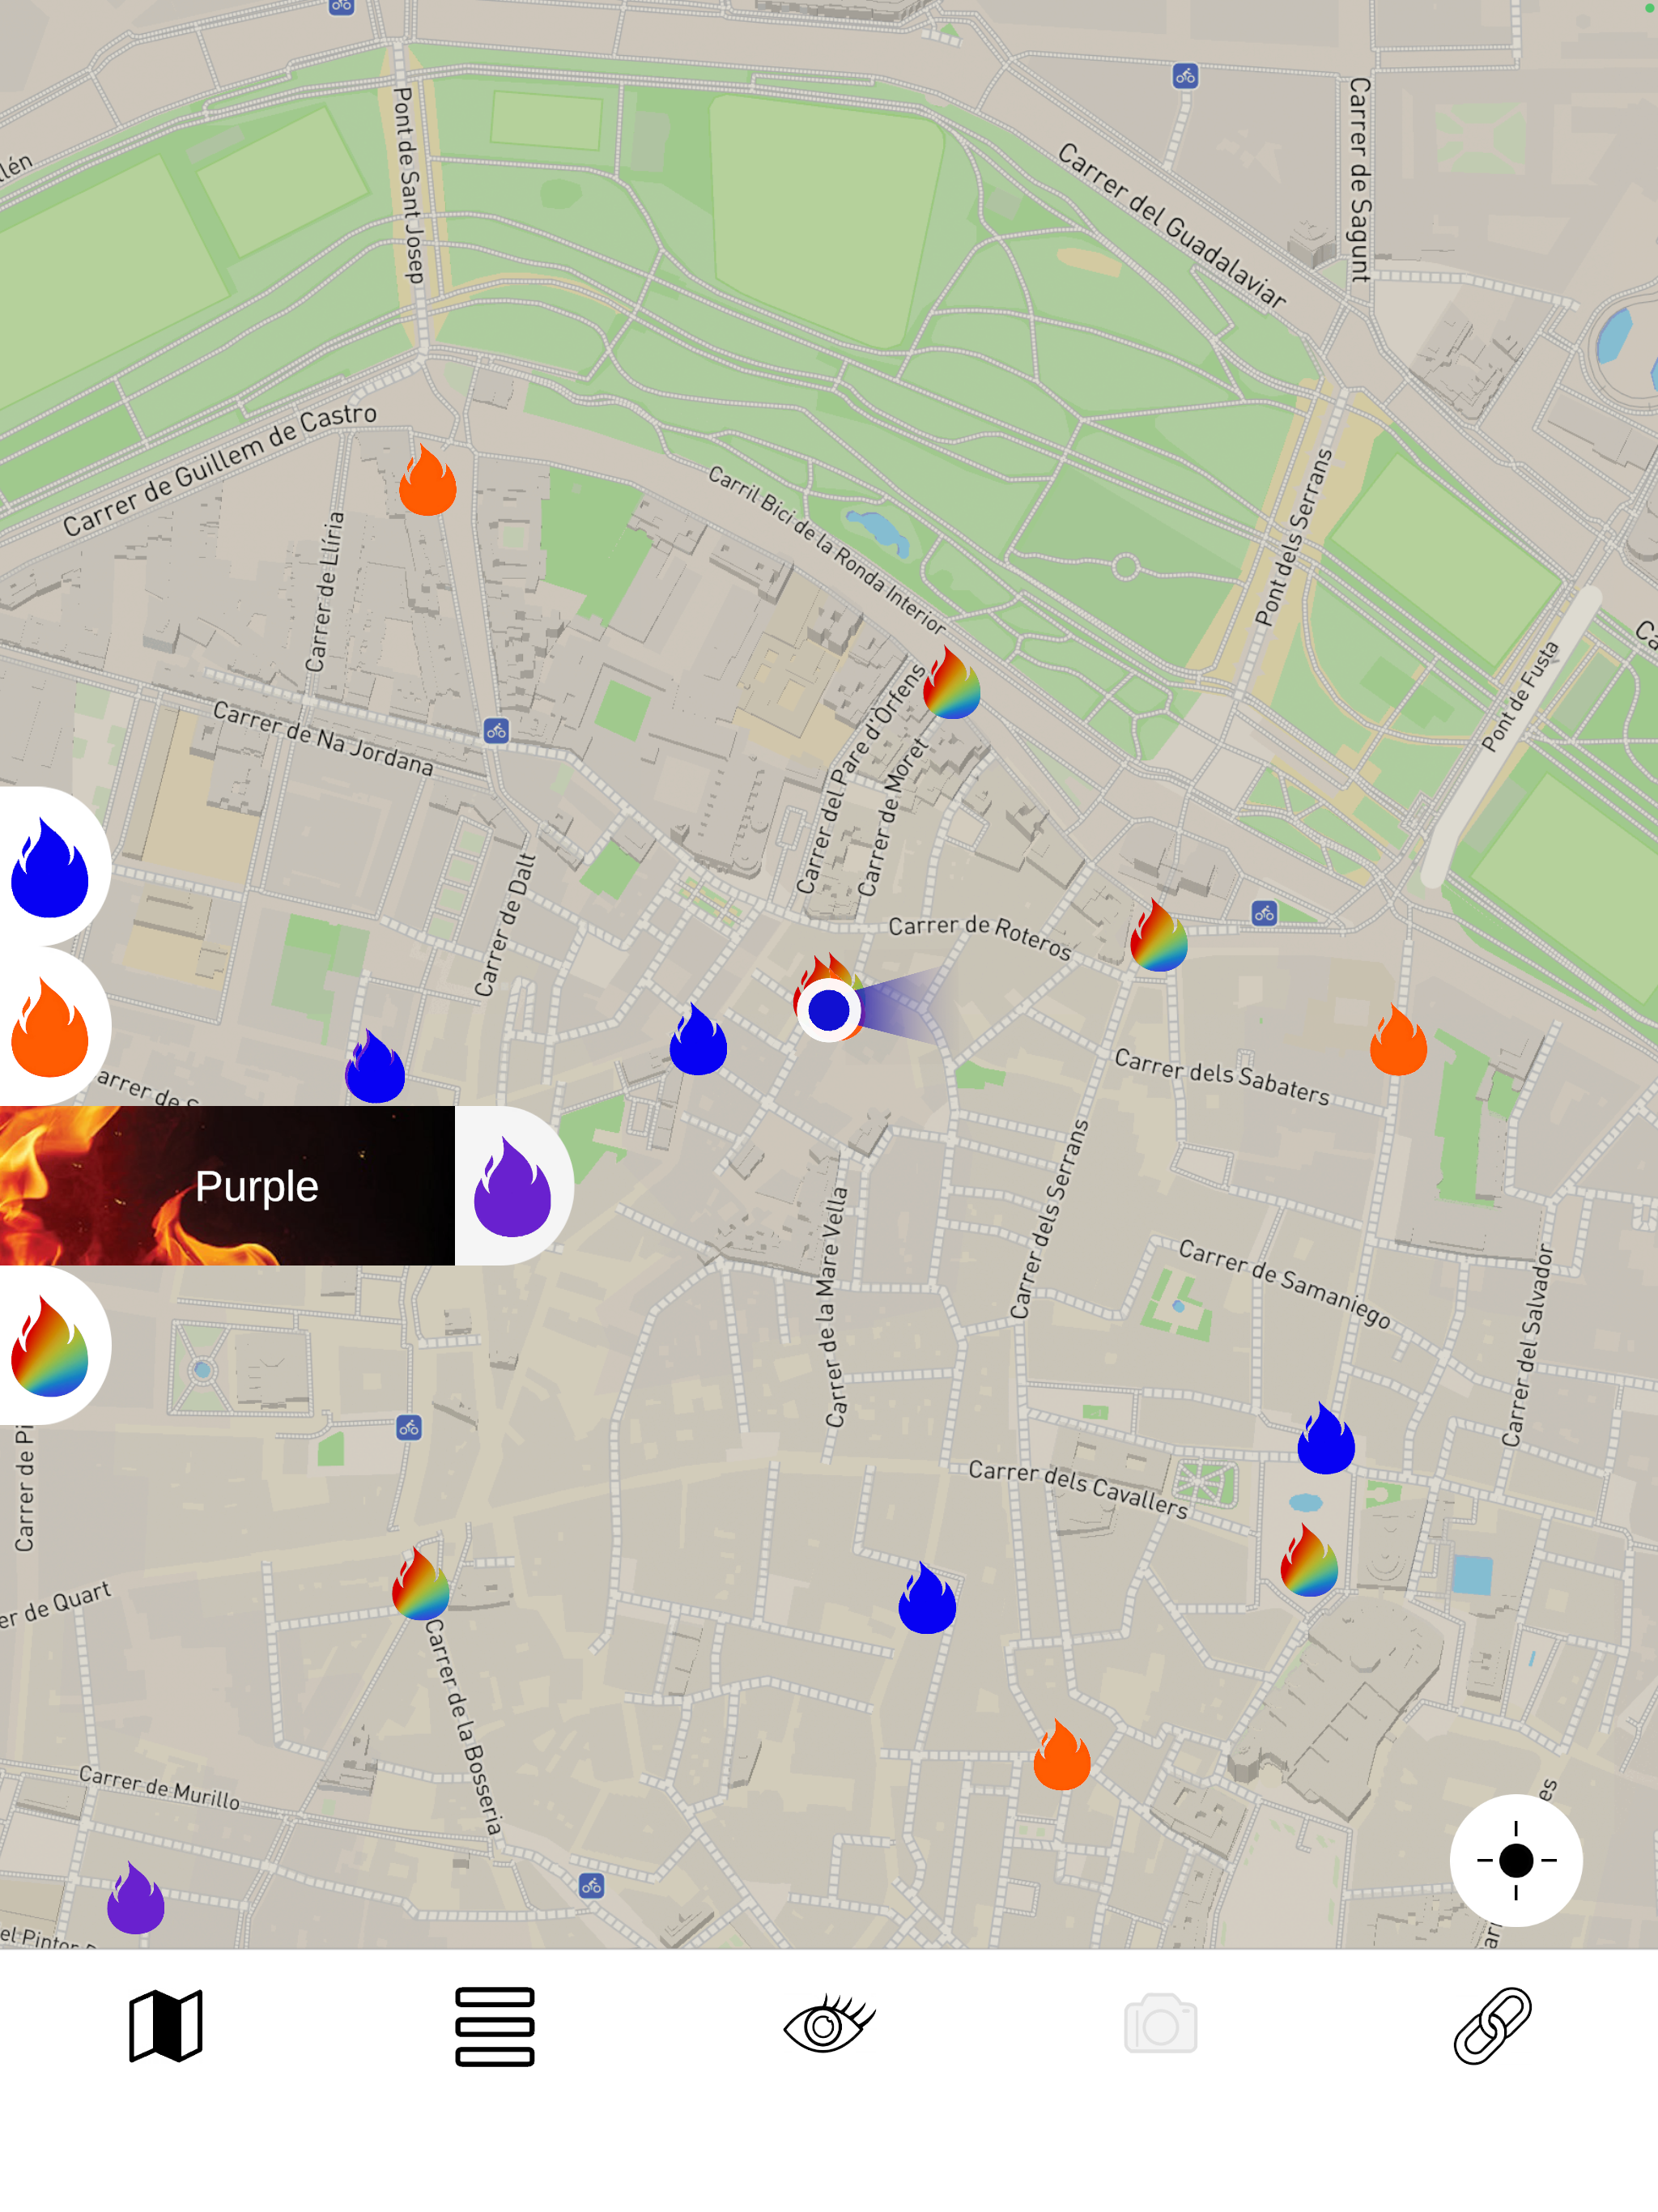The width and height of the screenshot is (1658, 2212).
Task: Tap the 'Pont de Sant Josep' label
Action: tap(408, 185)
